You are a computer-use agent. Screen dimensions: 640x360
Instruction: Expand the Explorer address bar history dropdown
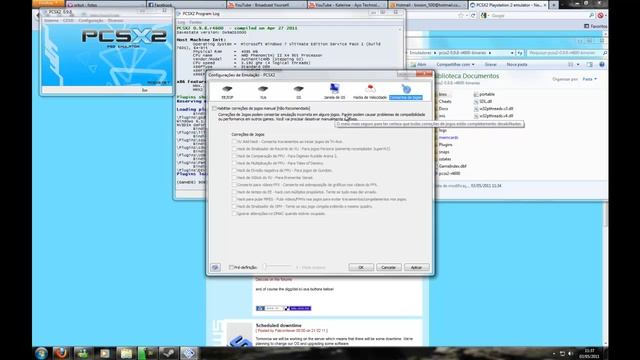511,53
